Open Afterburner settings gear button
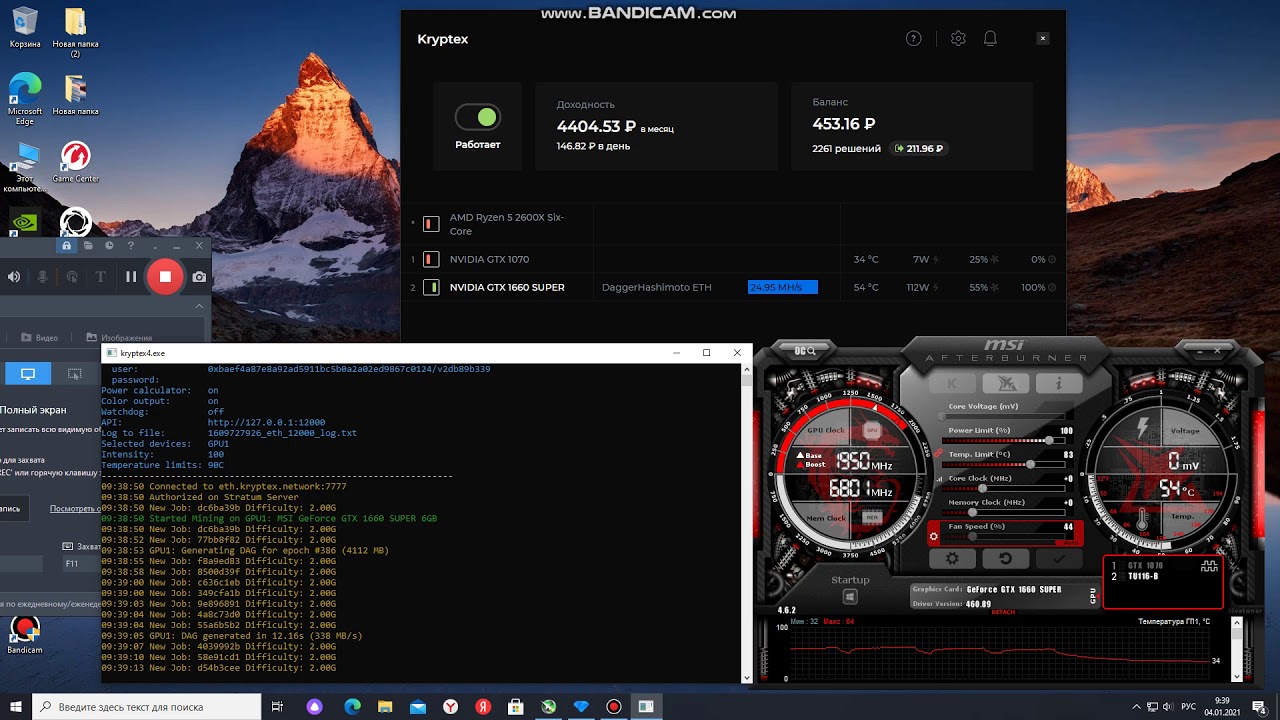Screen dimensions: 1280x720 952,560
